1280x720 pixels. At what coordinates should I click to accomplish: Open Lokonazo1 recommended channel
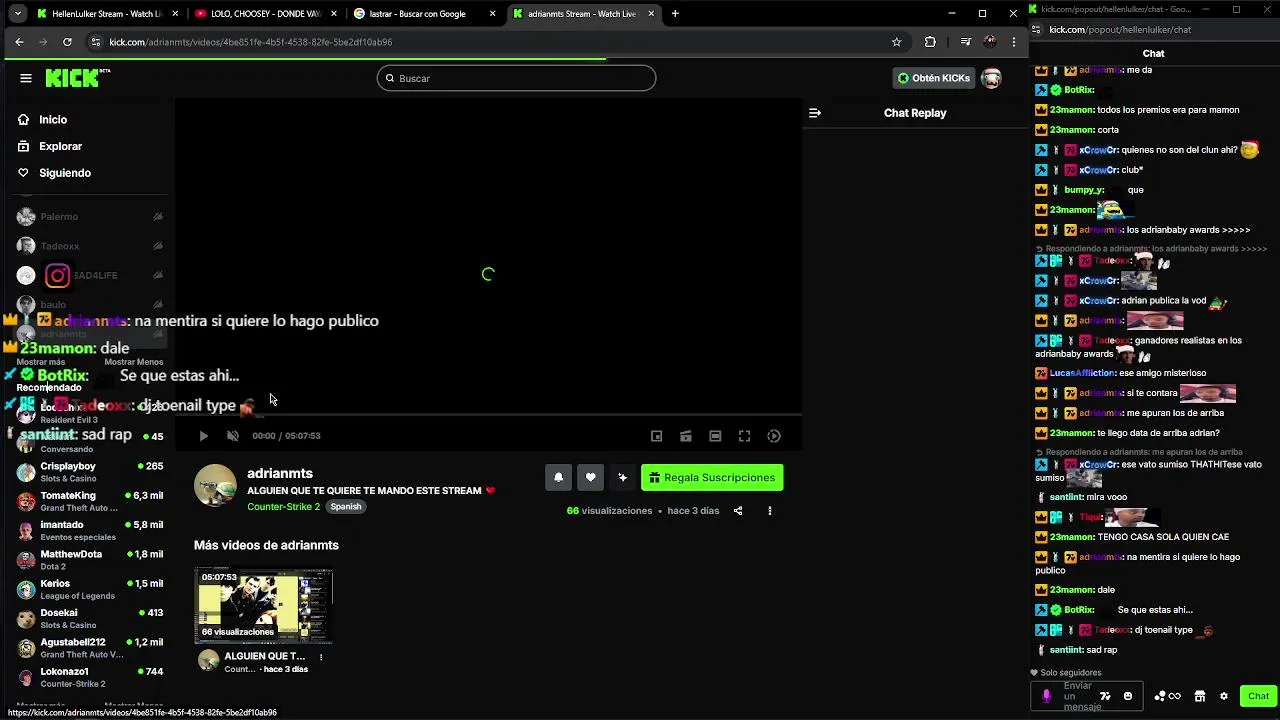click(x=90, y=677)
